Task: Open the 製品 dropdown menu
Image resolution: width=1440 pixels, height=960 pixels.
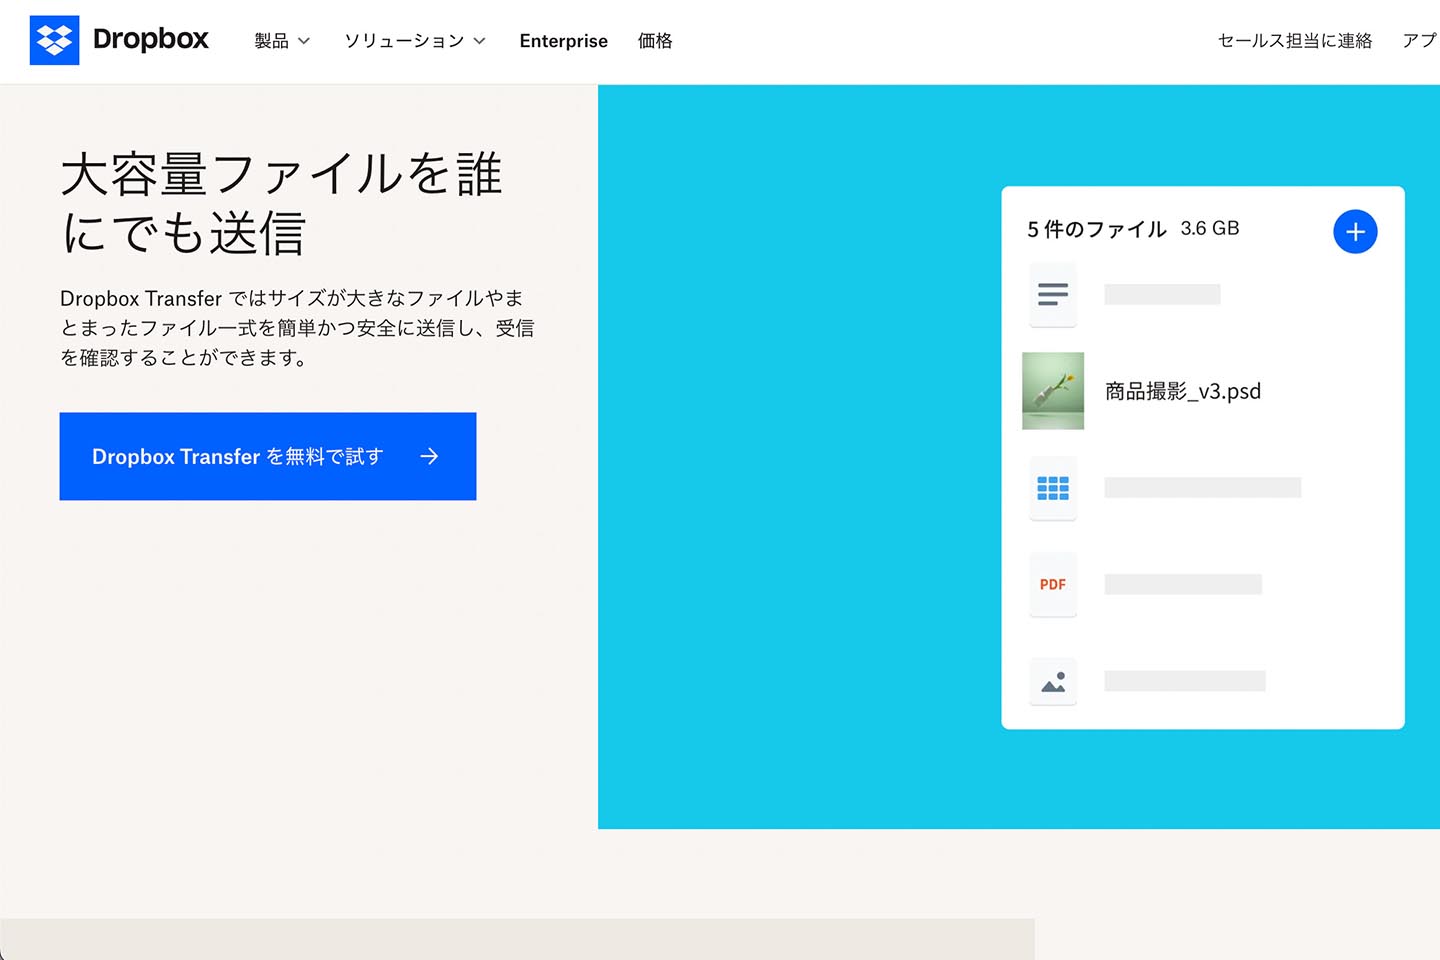Action: point(271,41)
